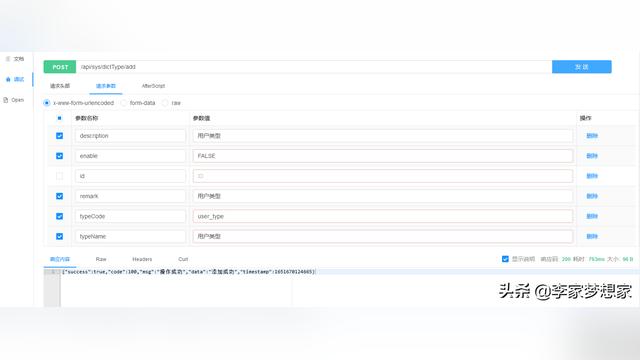The height and width of the screenshot is (360, 640).
Task: Click the 操作 column header
Action: point(585,118)
